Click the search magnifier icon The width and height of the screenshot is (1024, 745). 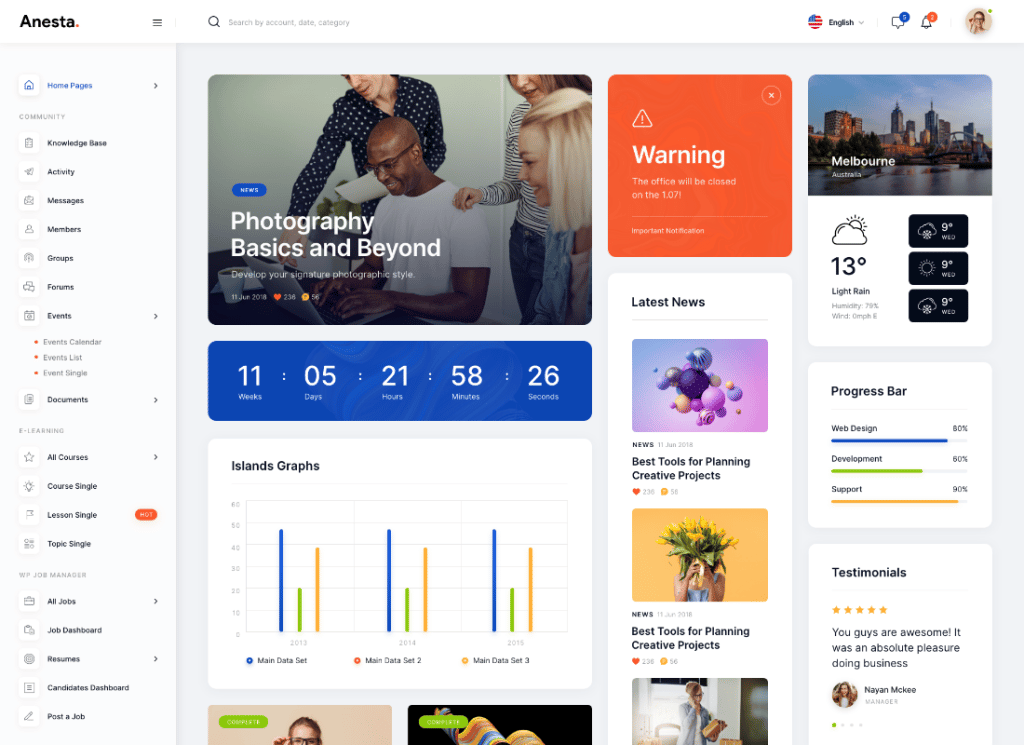coord(214,22)
